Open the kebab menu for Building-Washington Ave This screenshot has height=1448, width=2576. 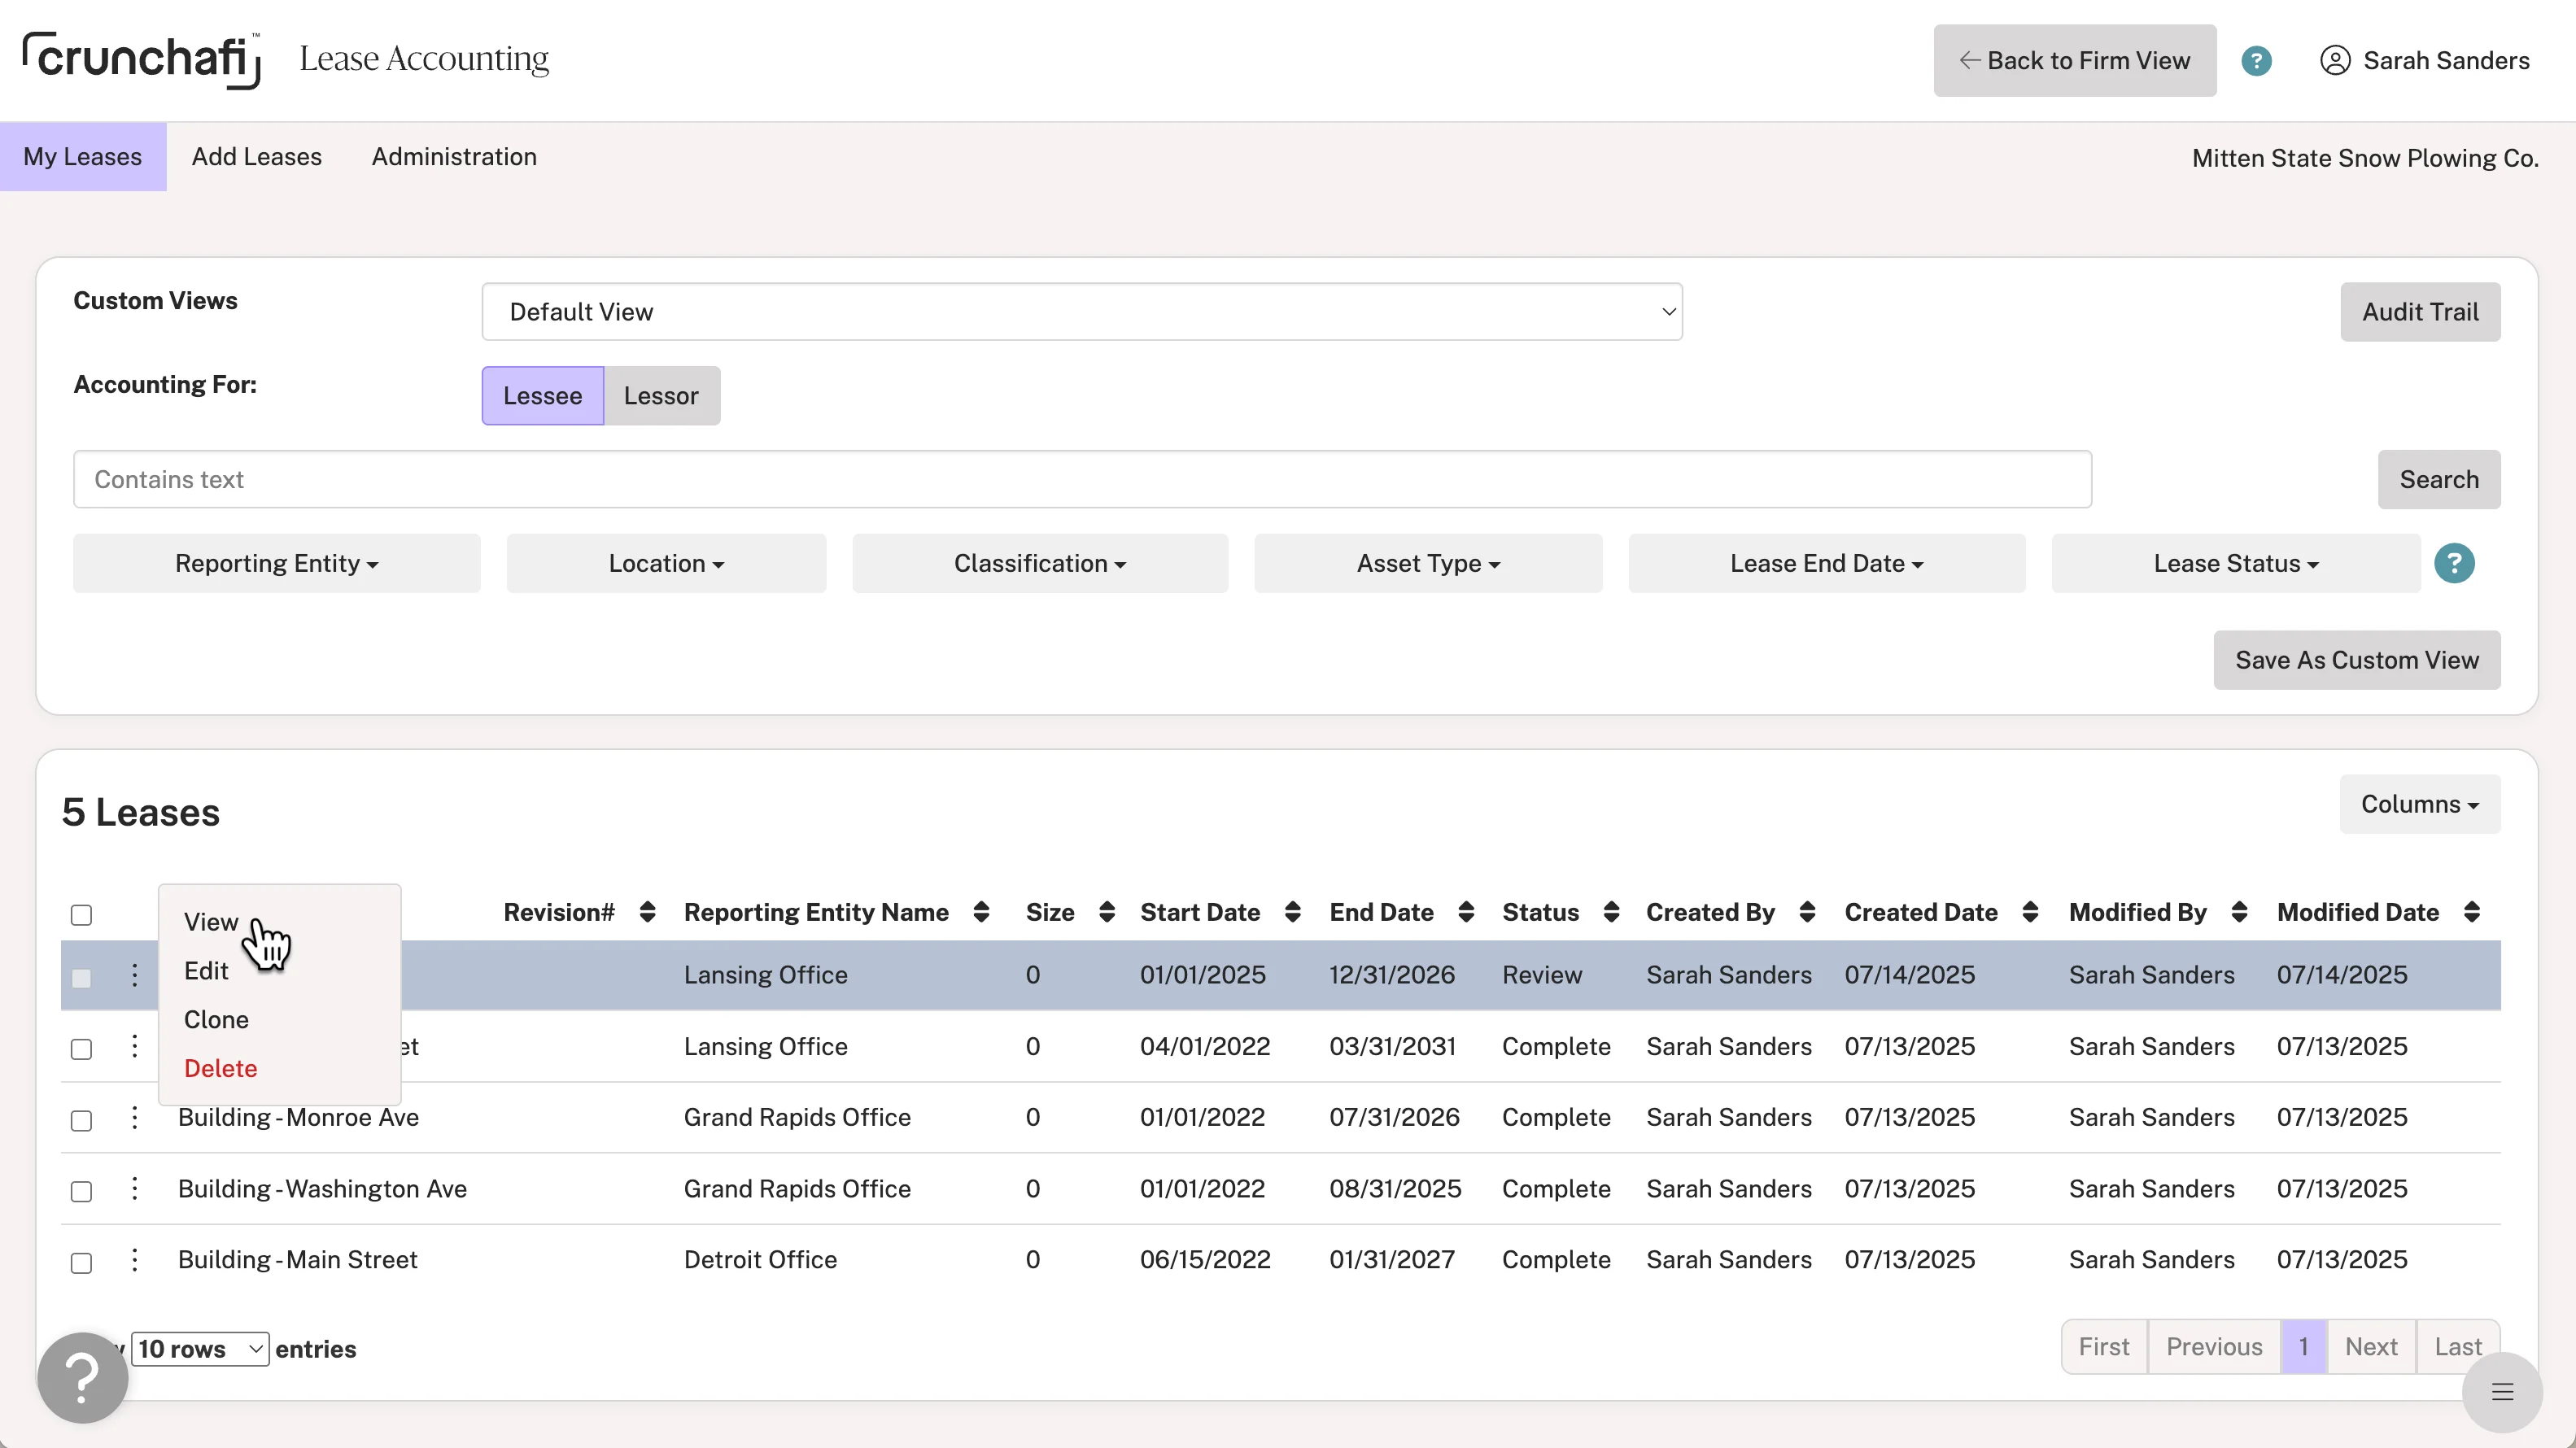click(x=135, y=1188)
